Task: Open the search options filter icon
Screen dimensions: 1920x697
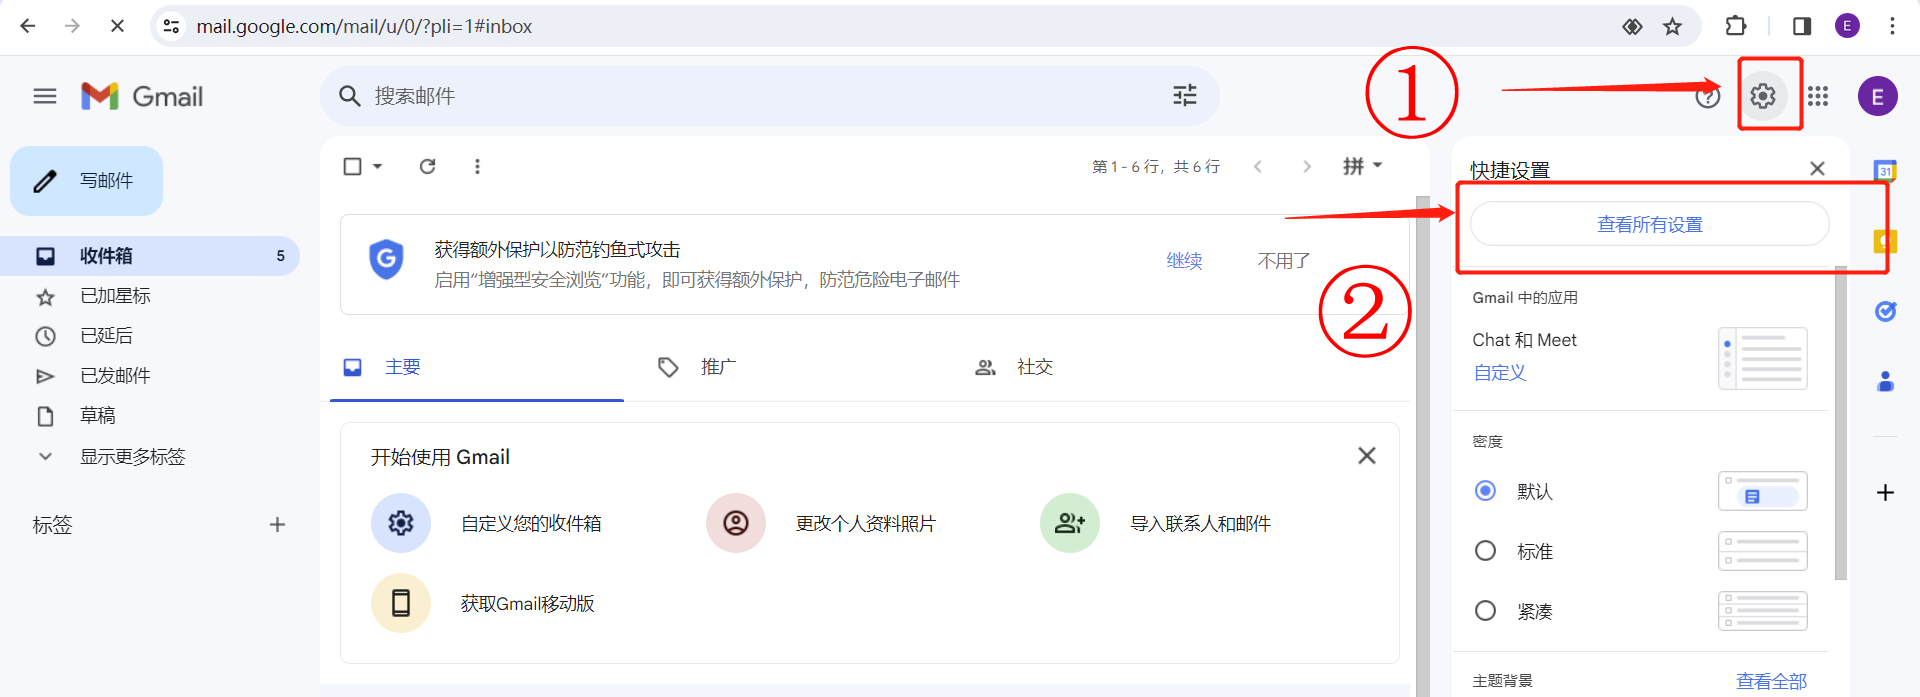Action: (1185, 96)
